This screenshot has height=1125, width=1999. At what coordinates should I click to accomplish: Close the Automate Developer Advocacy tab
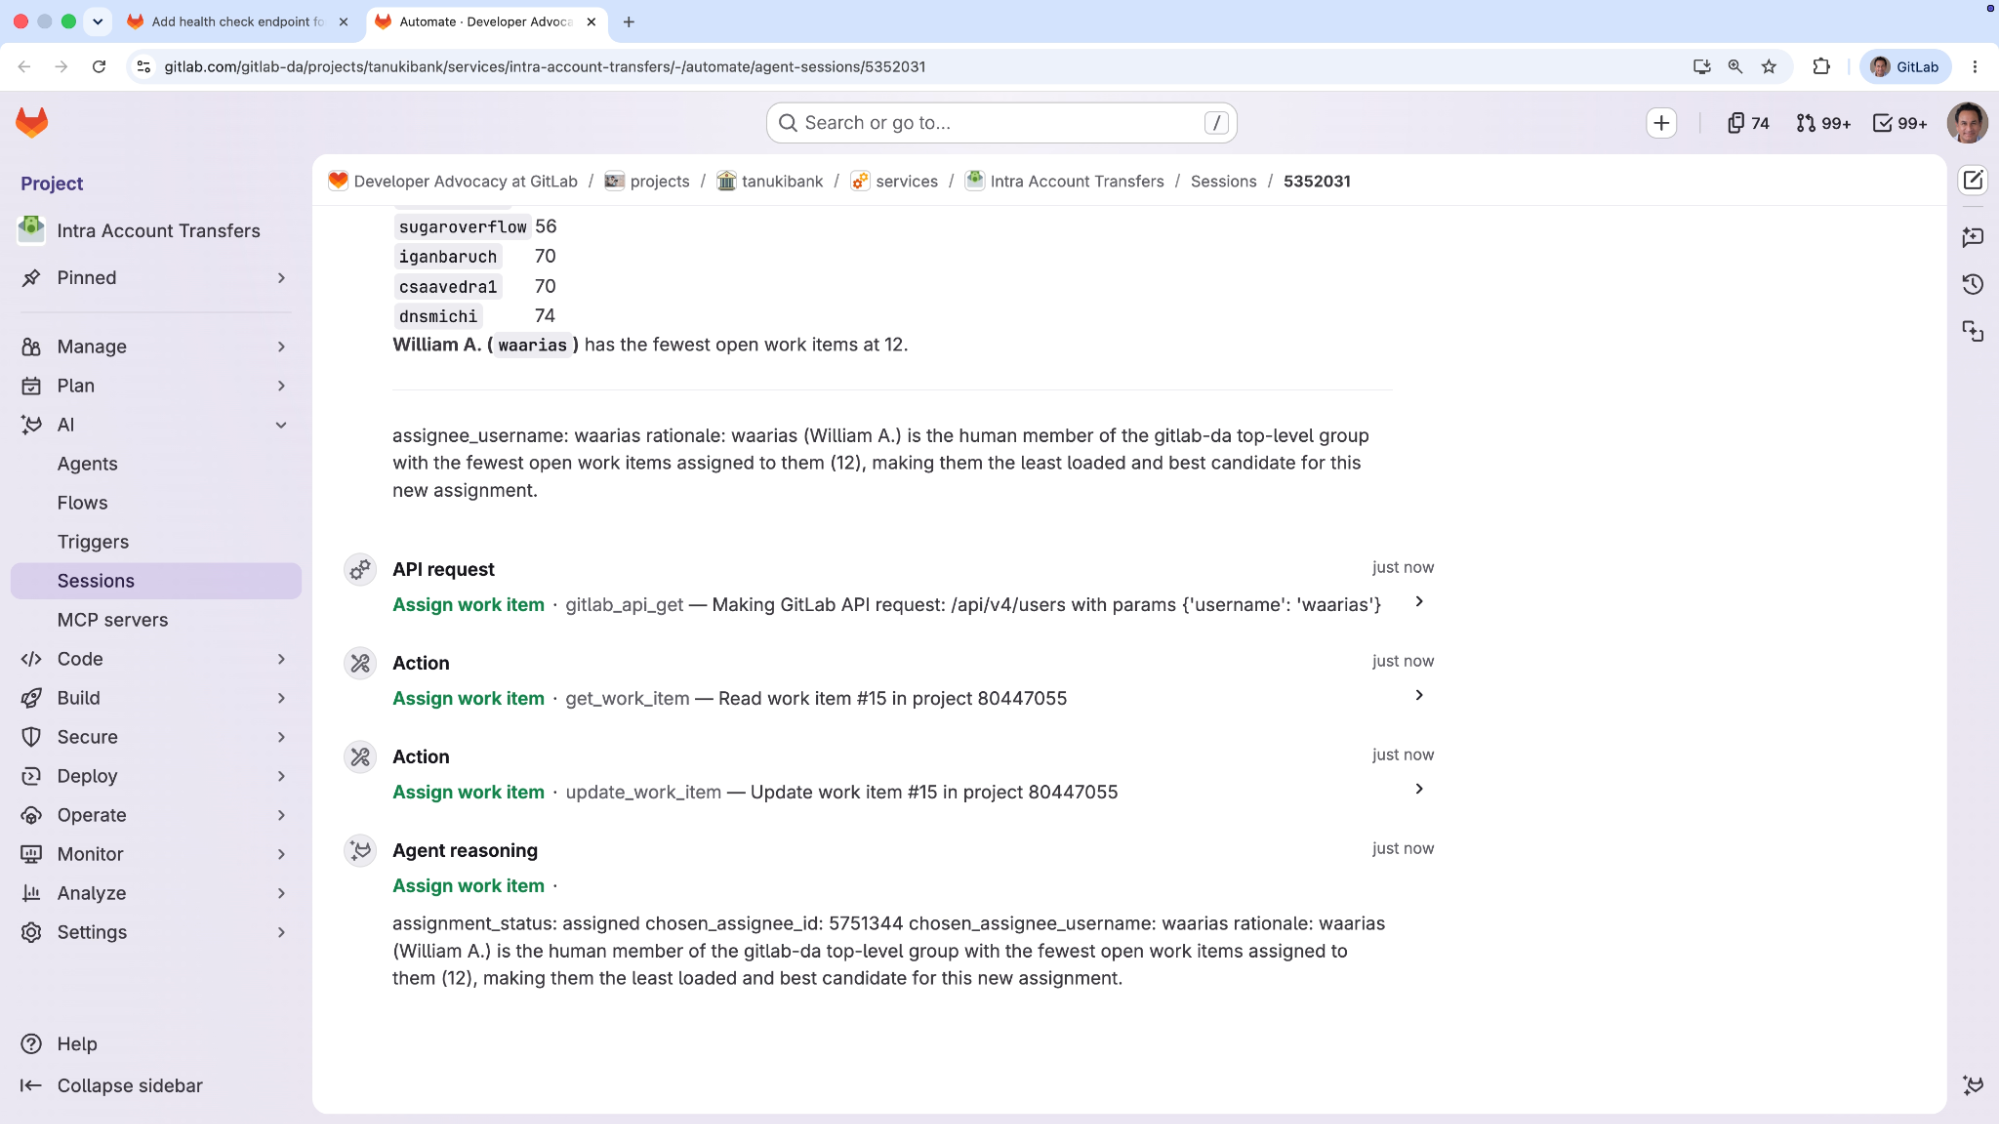click(x=591, y=22)
